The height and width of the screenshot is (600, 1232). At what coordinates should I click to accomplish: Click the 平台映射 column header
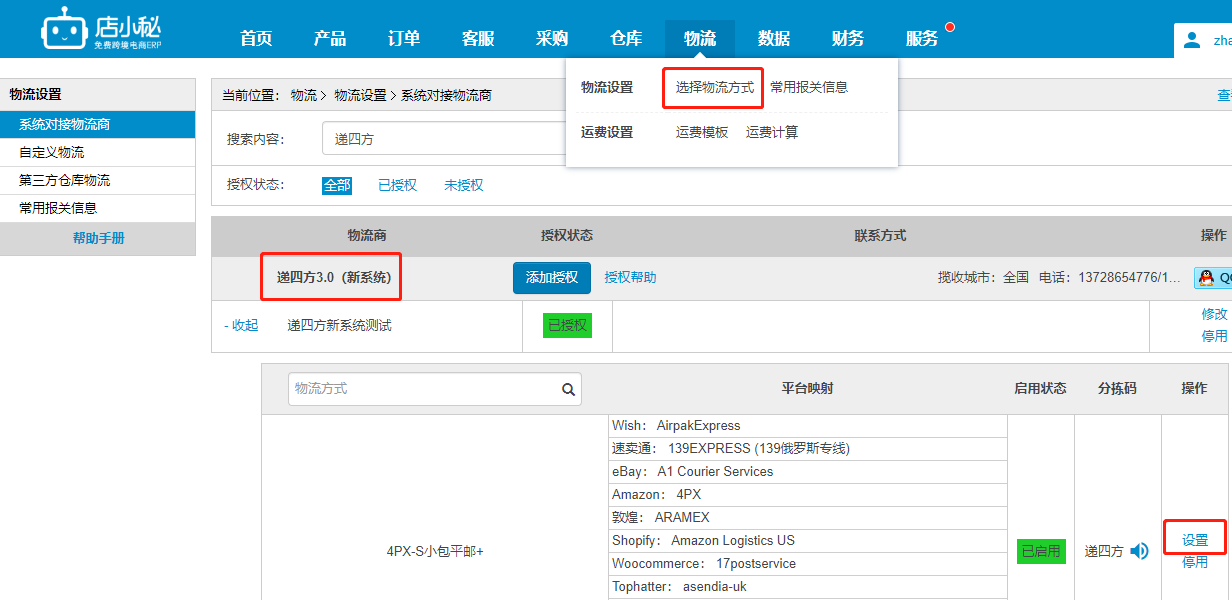[807, 388]
